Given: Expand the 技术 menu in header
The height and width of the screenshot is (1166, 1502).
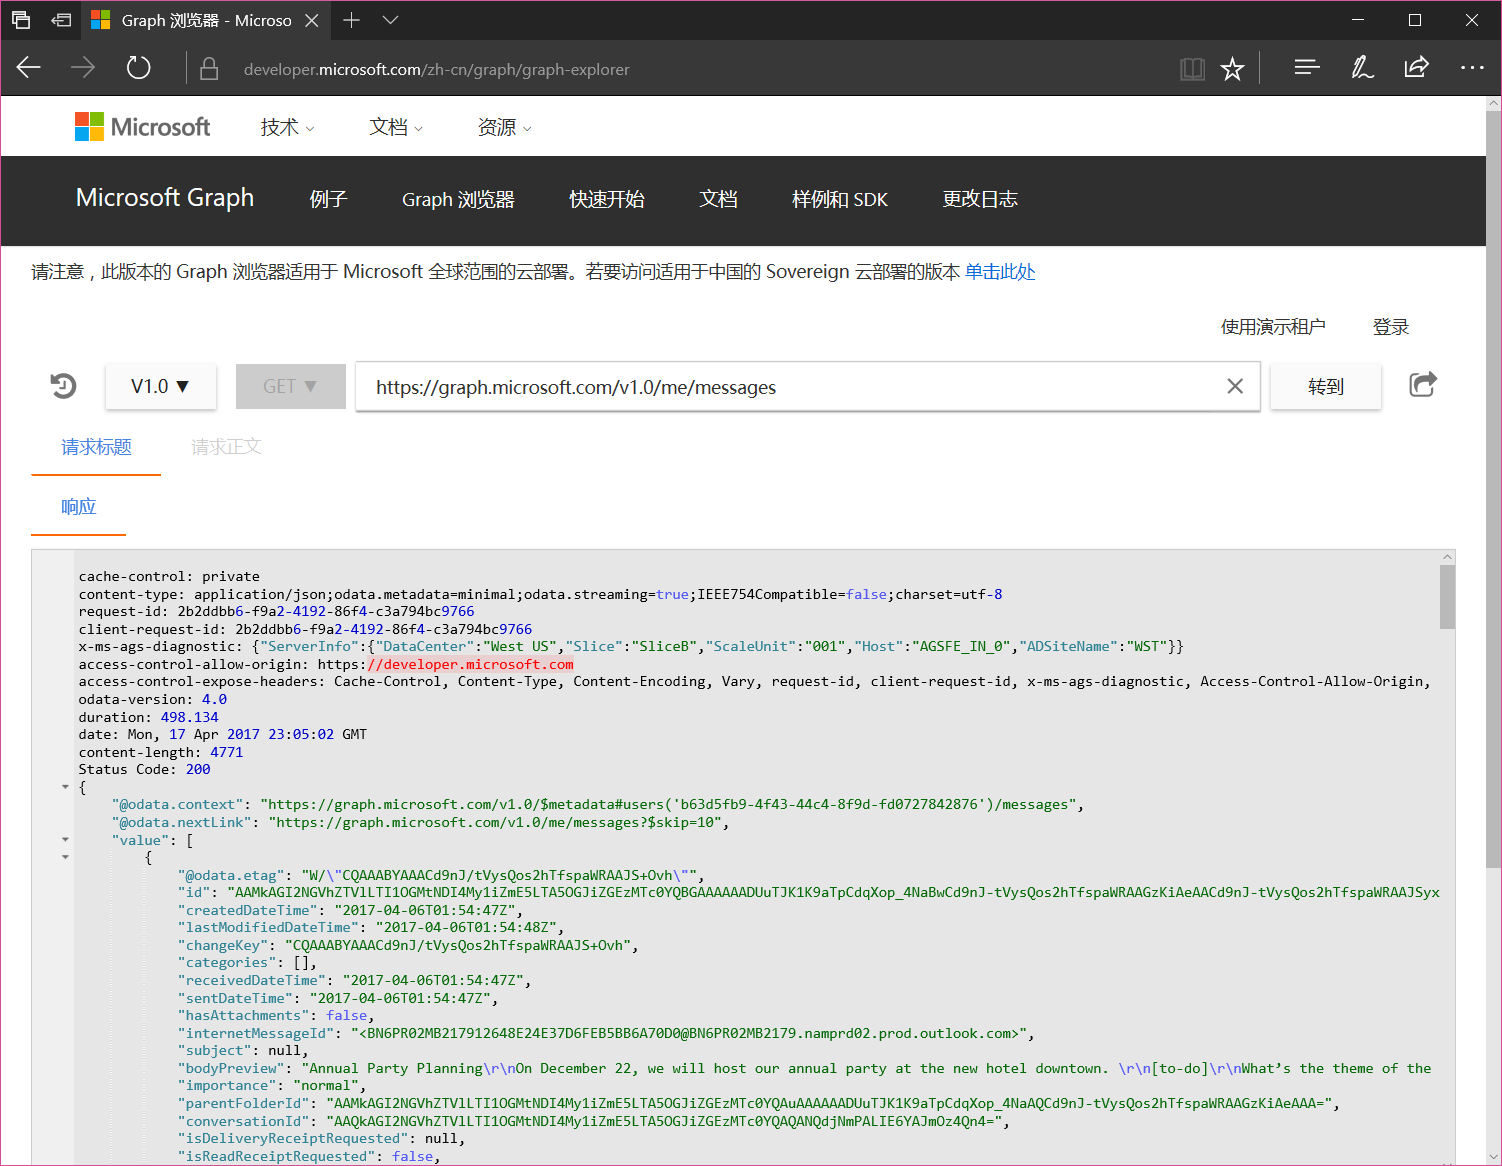Looking at the screenshot, I should [287, 128].
